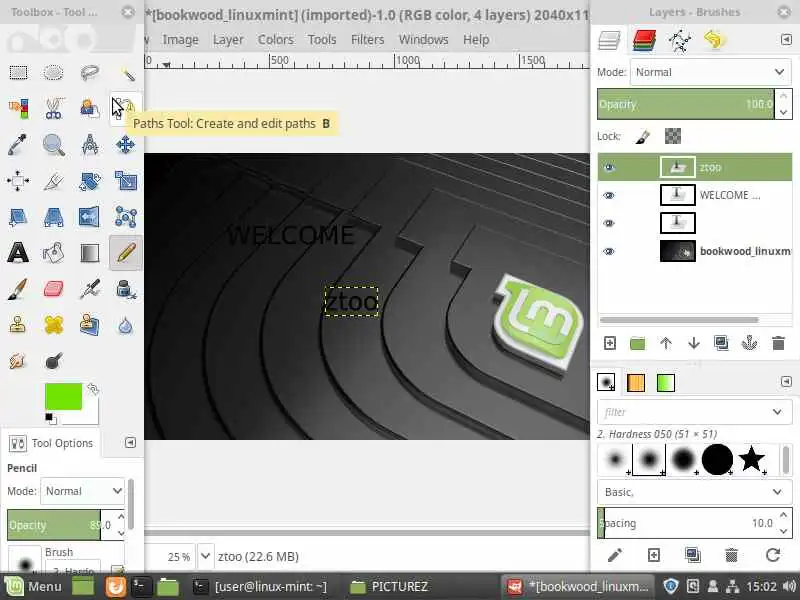This screenshot has height=600, width=800.
Task: Open the Layer menu
Action: (228, 39)
